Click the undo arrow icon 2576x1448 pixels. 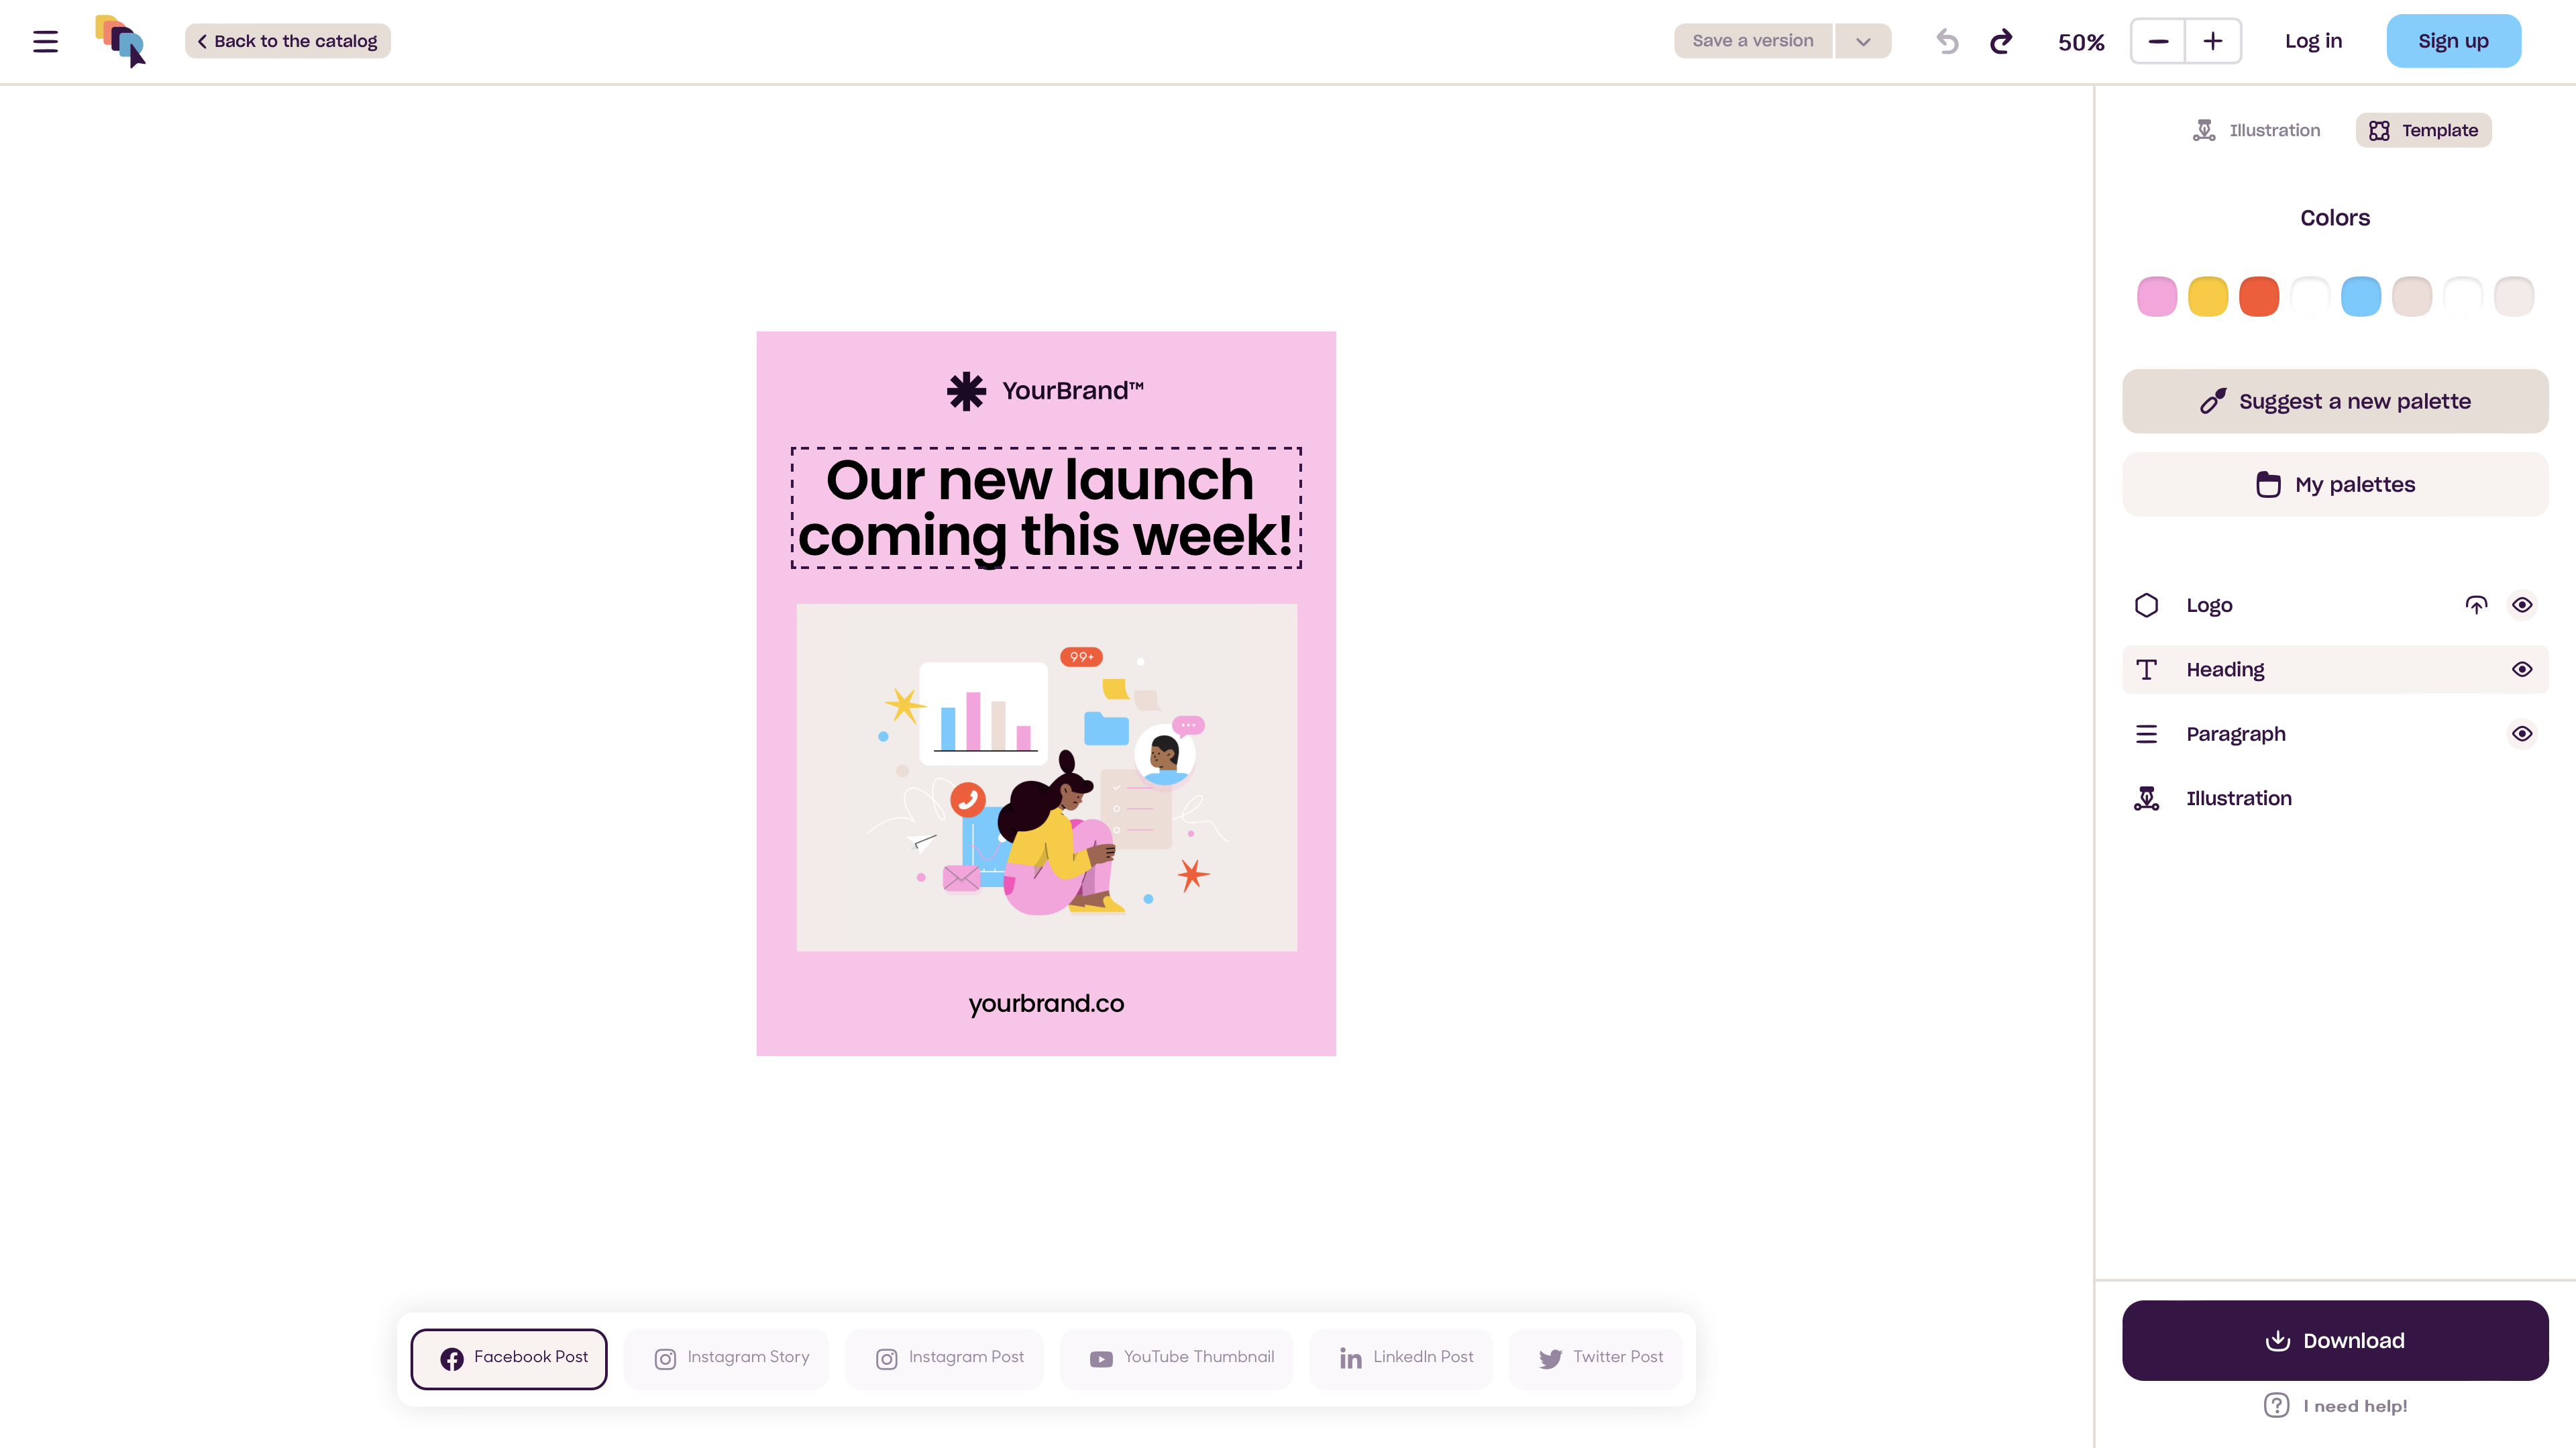pyautogui.click(x=1947, y=41)
